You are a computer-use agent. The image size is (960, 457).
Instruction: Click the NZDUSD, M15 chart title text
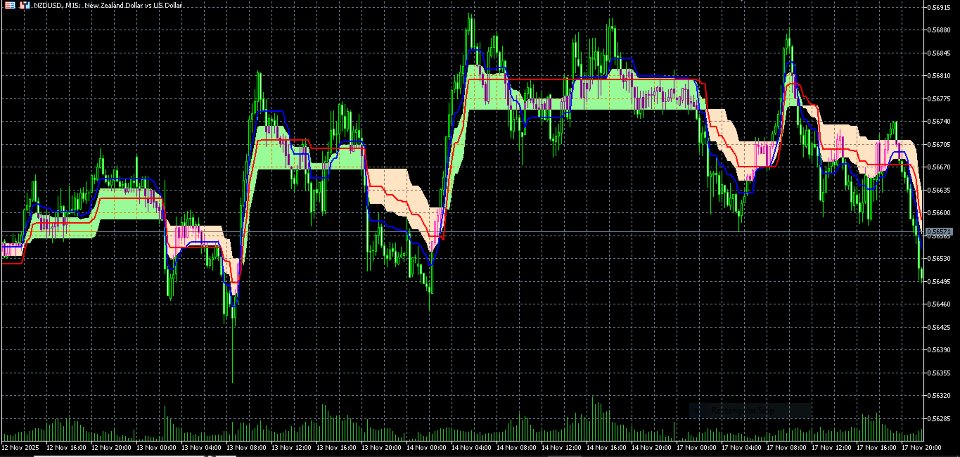108,6
